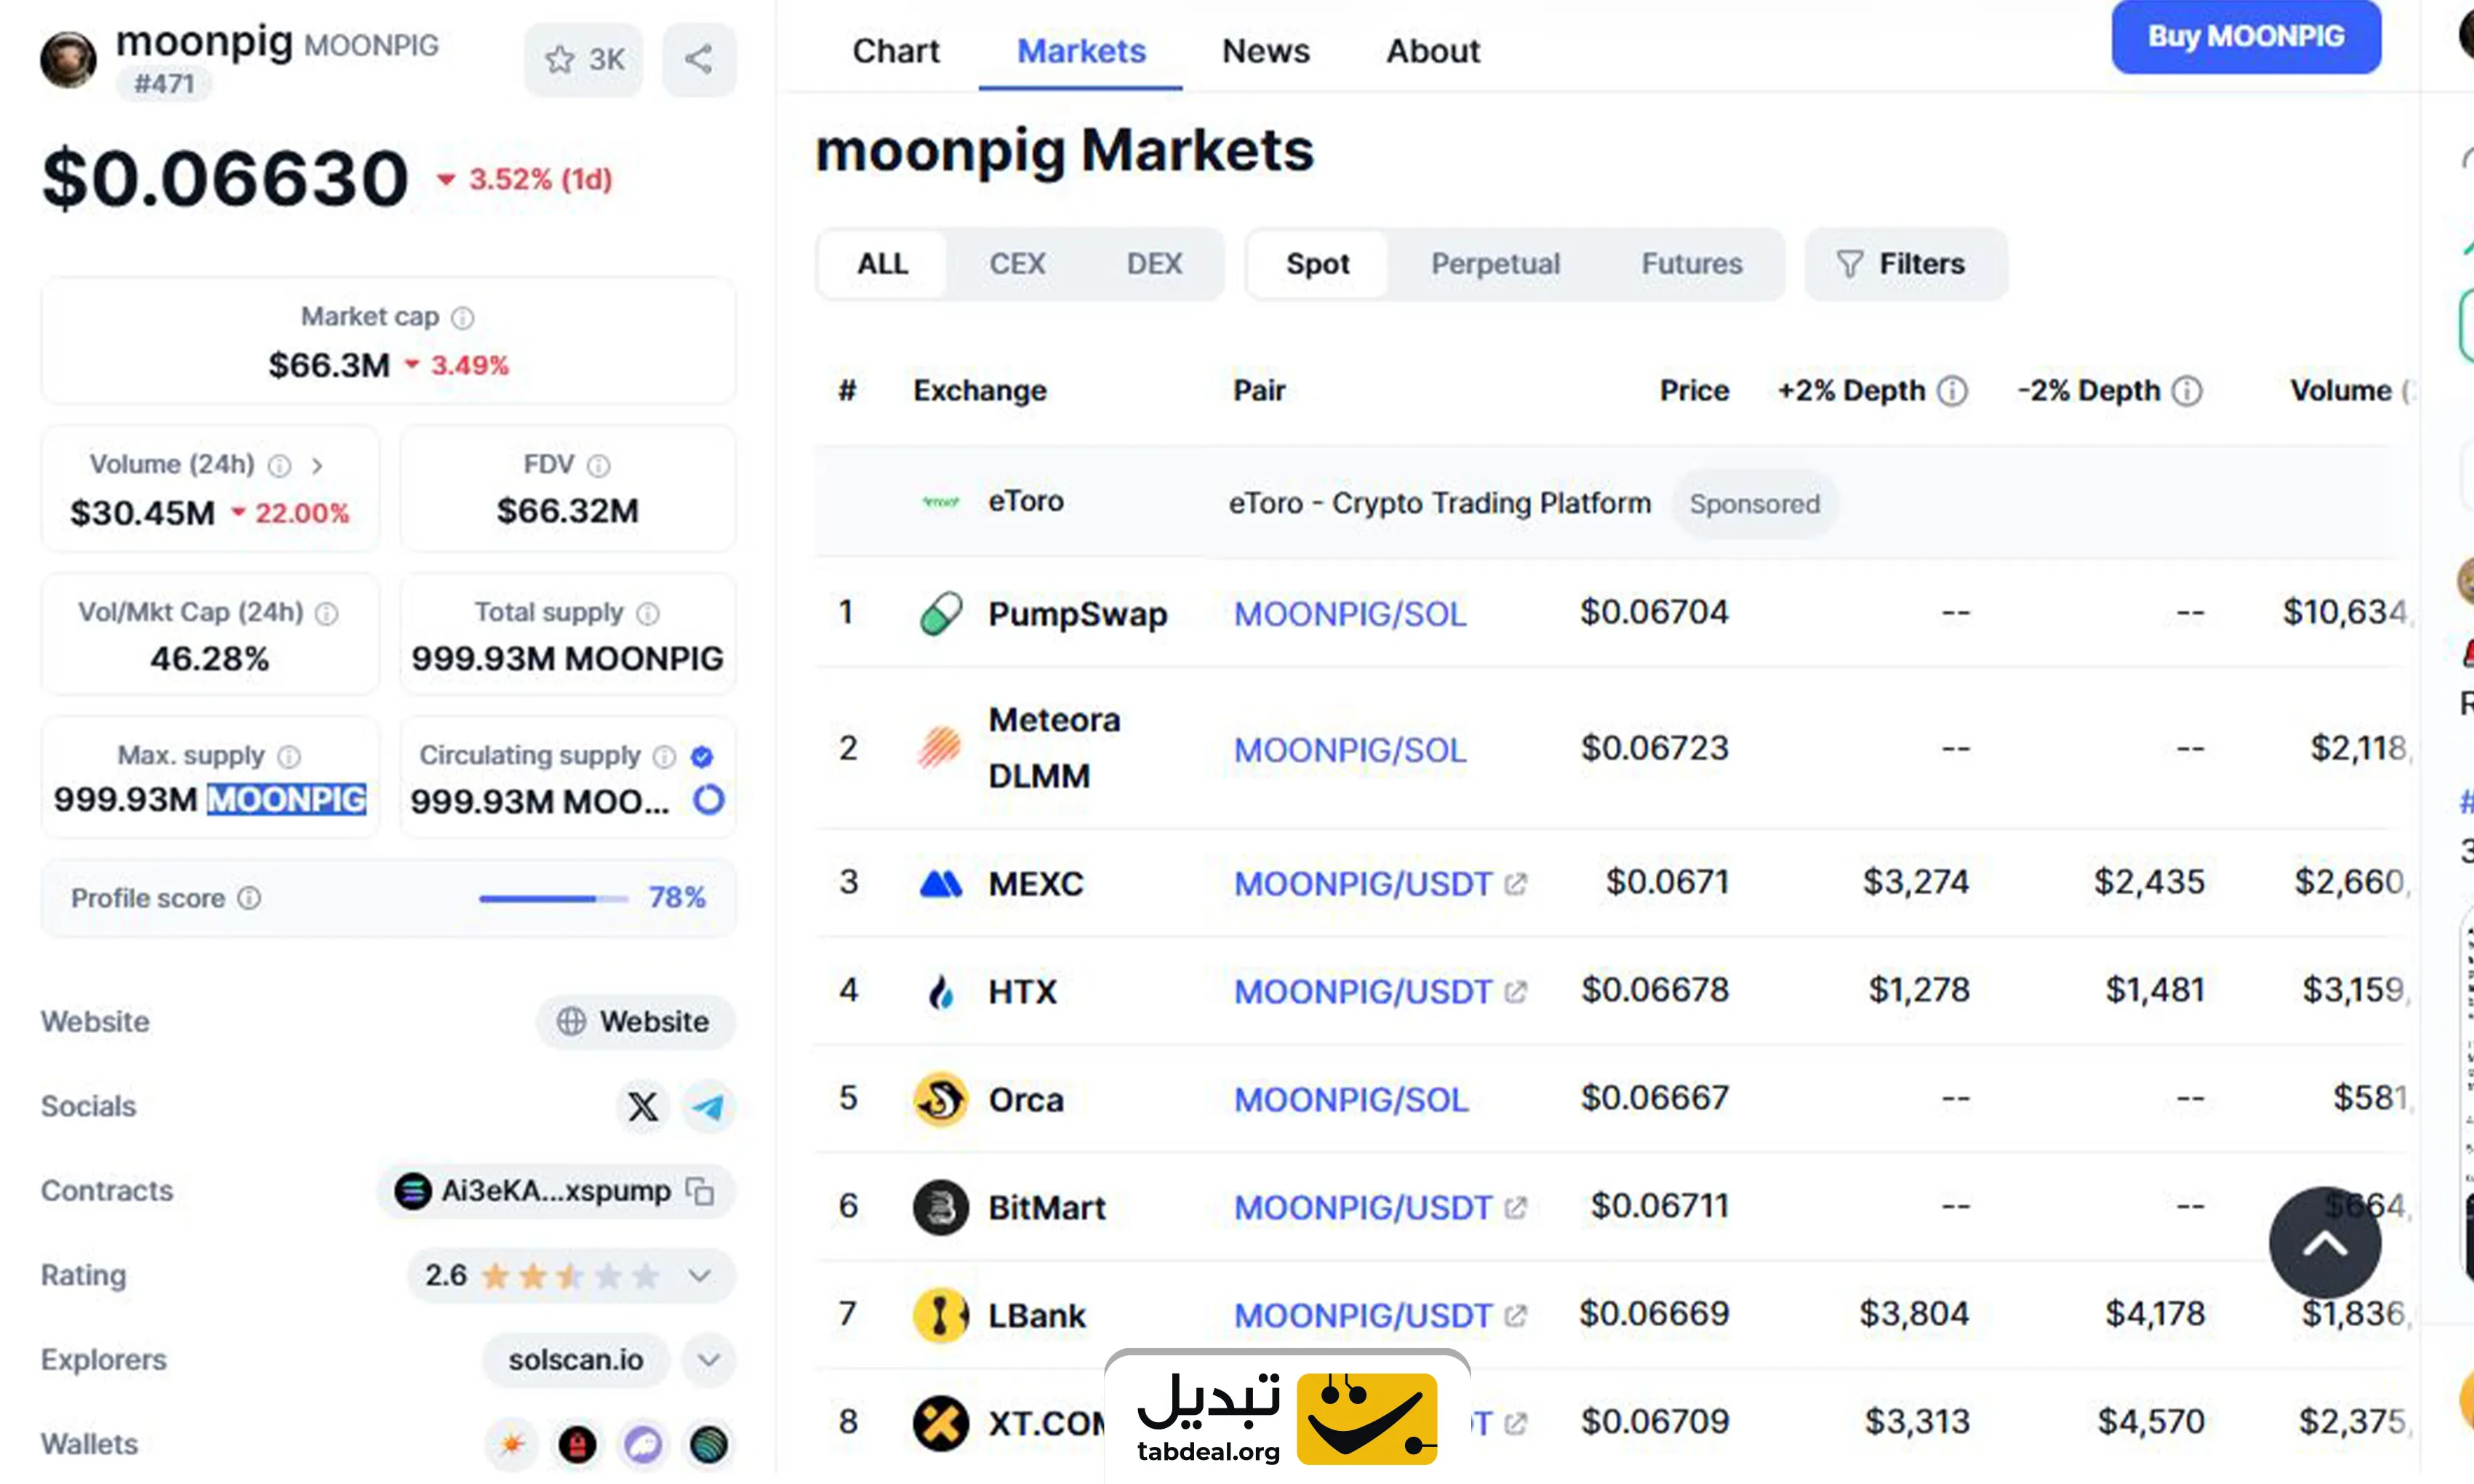This screenshot has height=1484, width=2474.
Task: Open PumpSwap MOONPIG/SOL pair link
Action: [x=1350, y=614]
